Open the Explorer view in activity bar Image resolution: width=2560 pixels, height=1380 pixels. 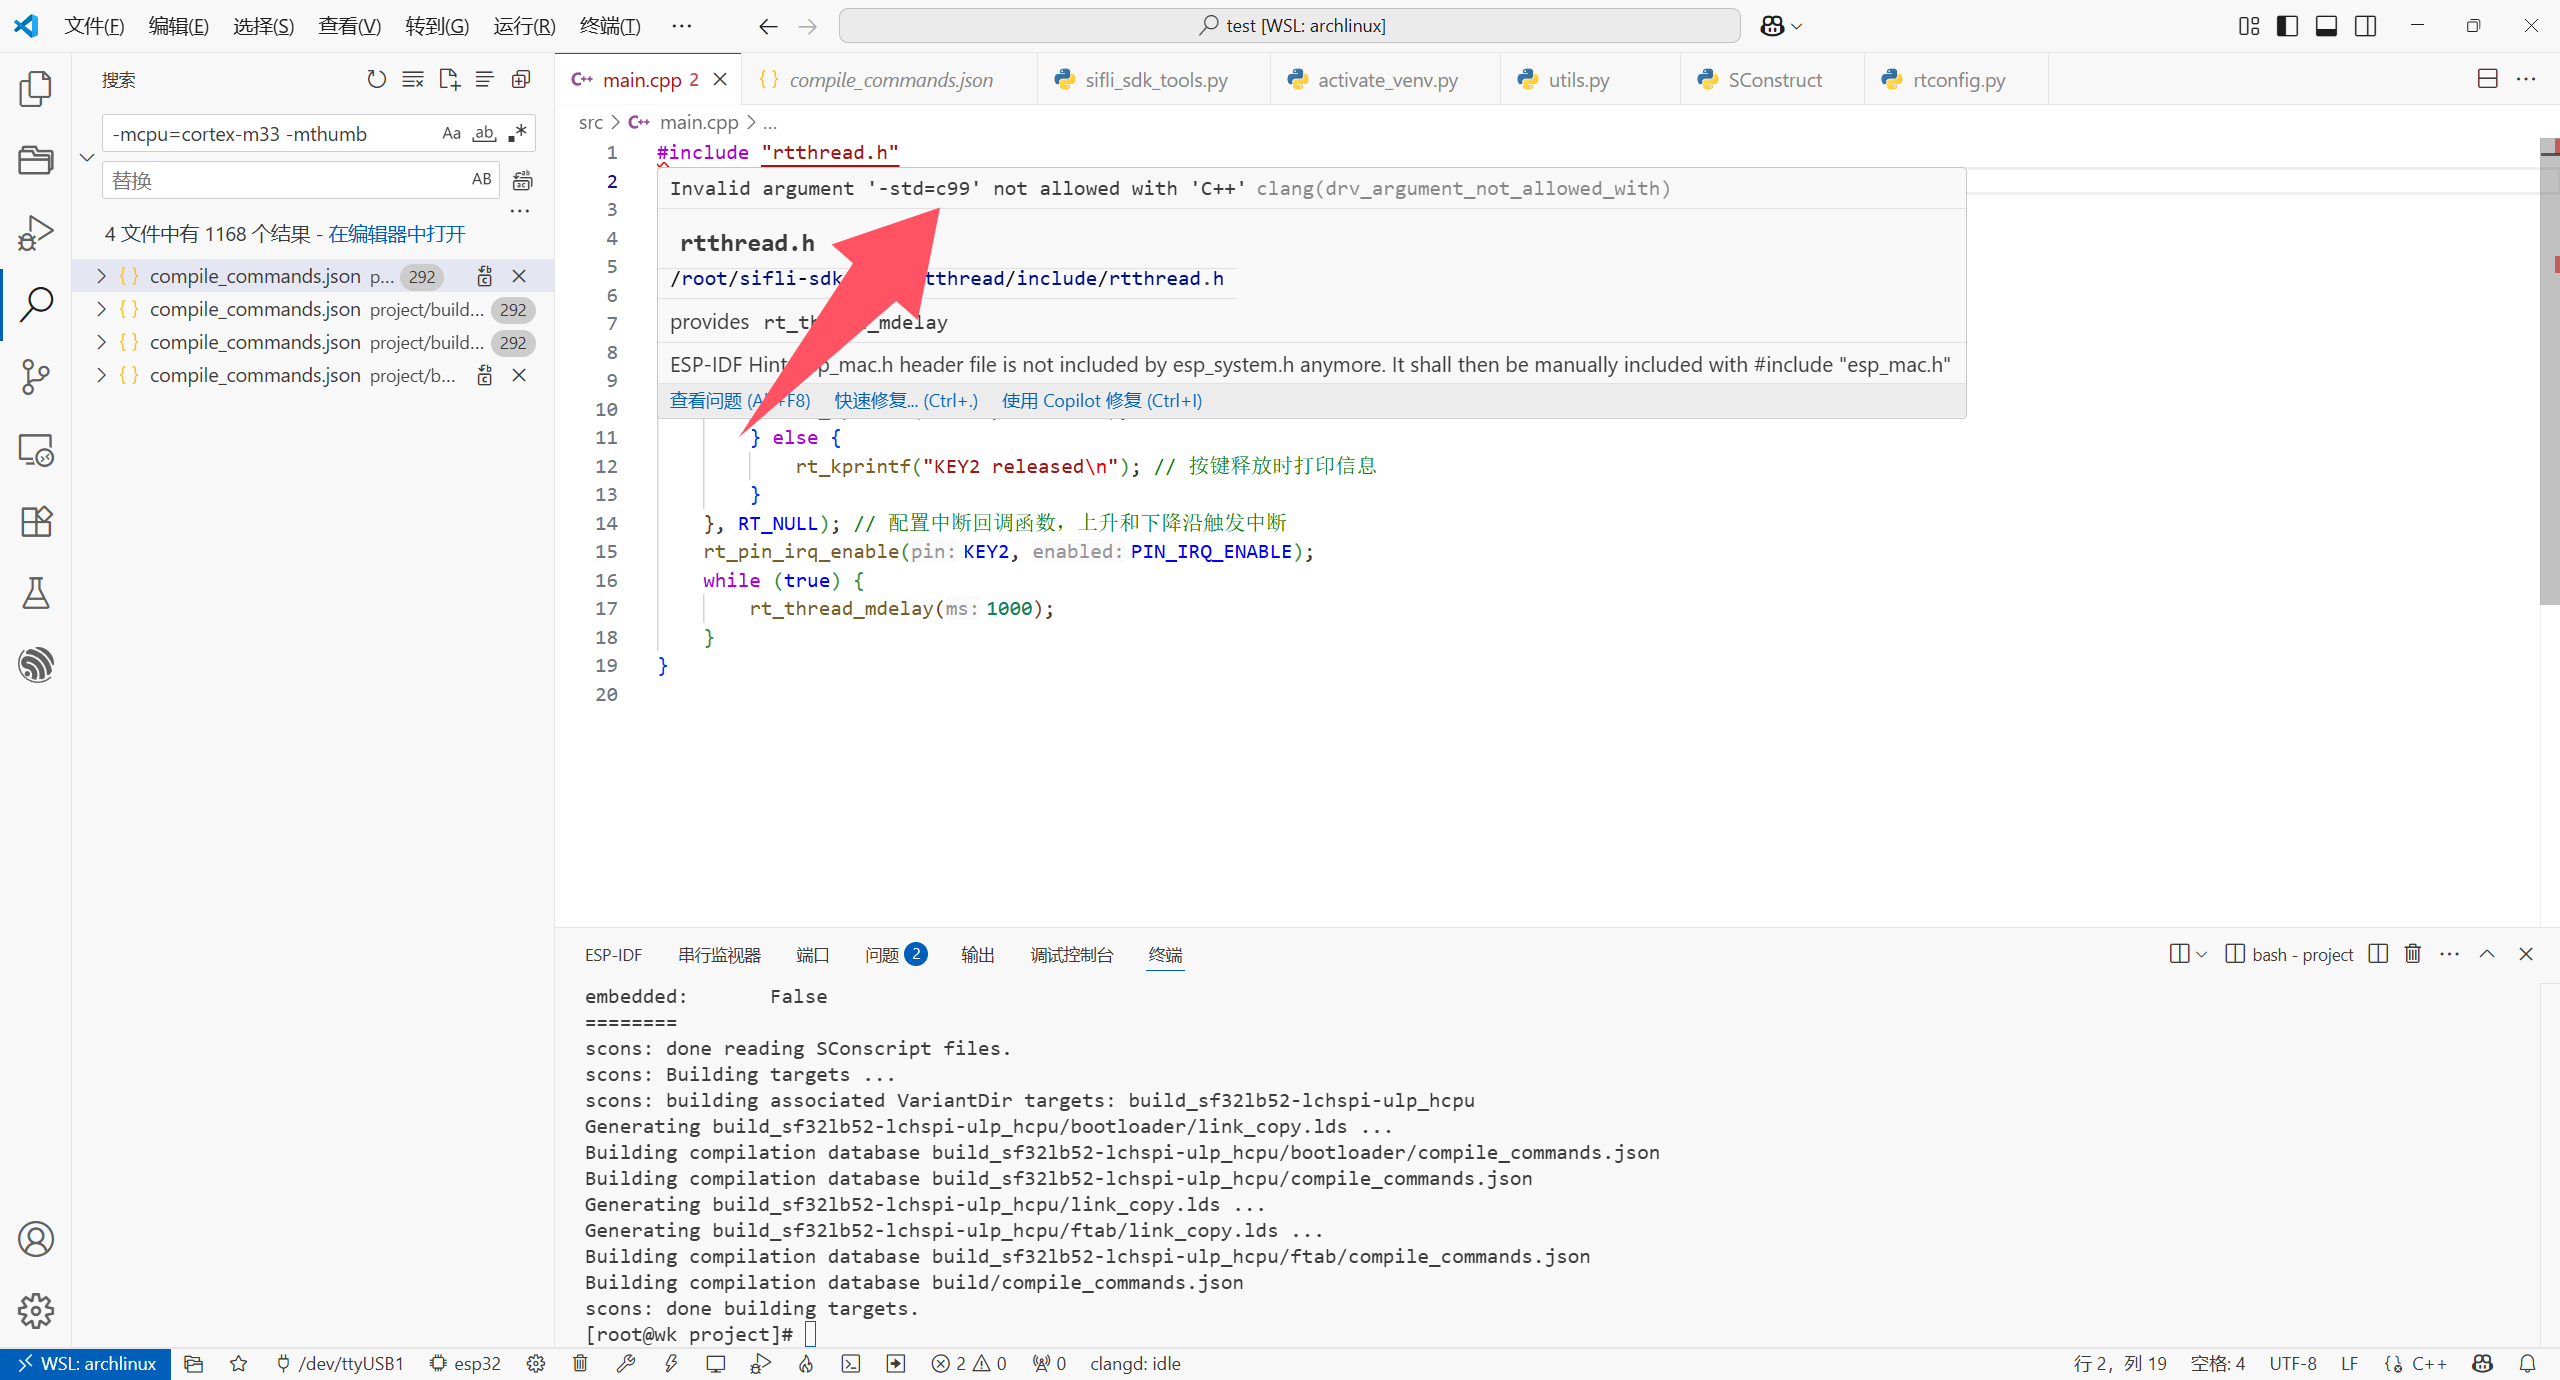point(36,88)
